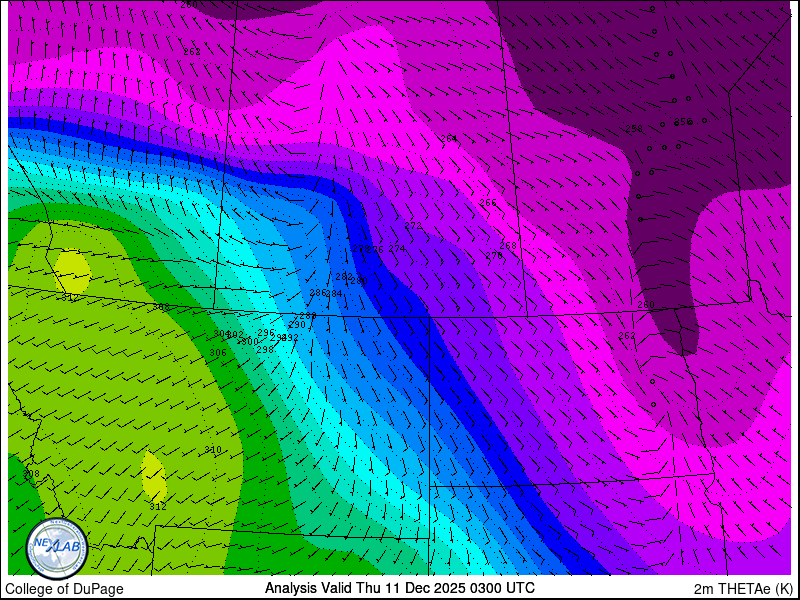Click the 298 contour label

click(264, 349)
